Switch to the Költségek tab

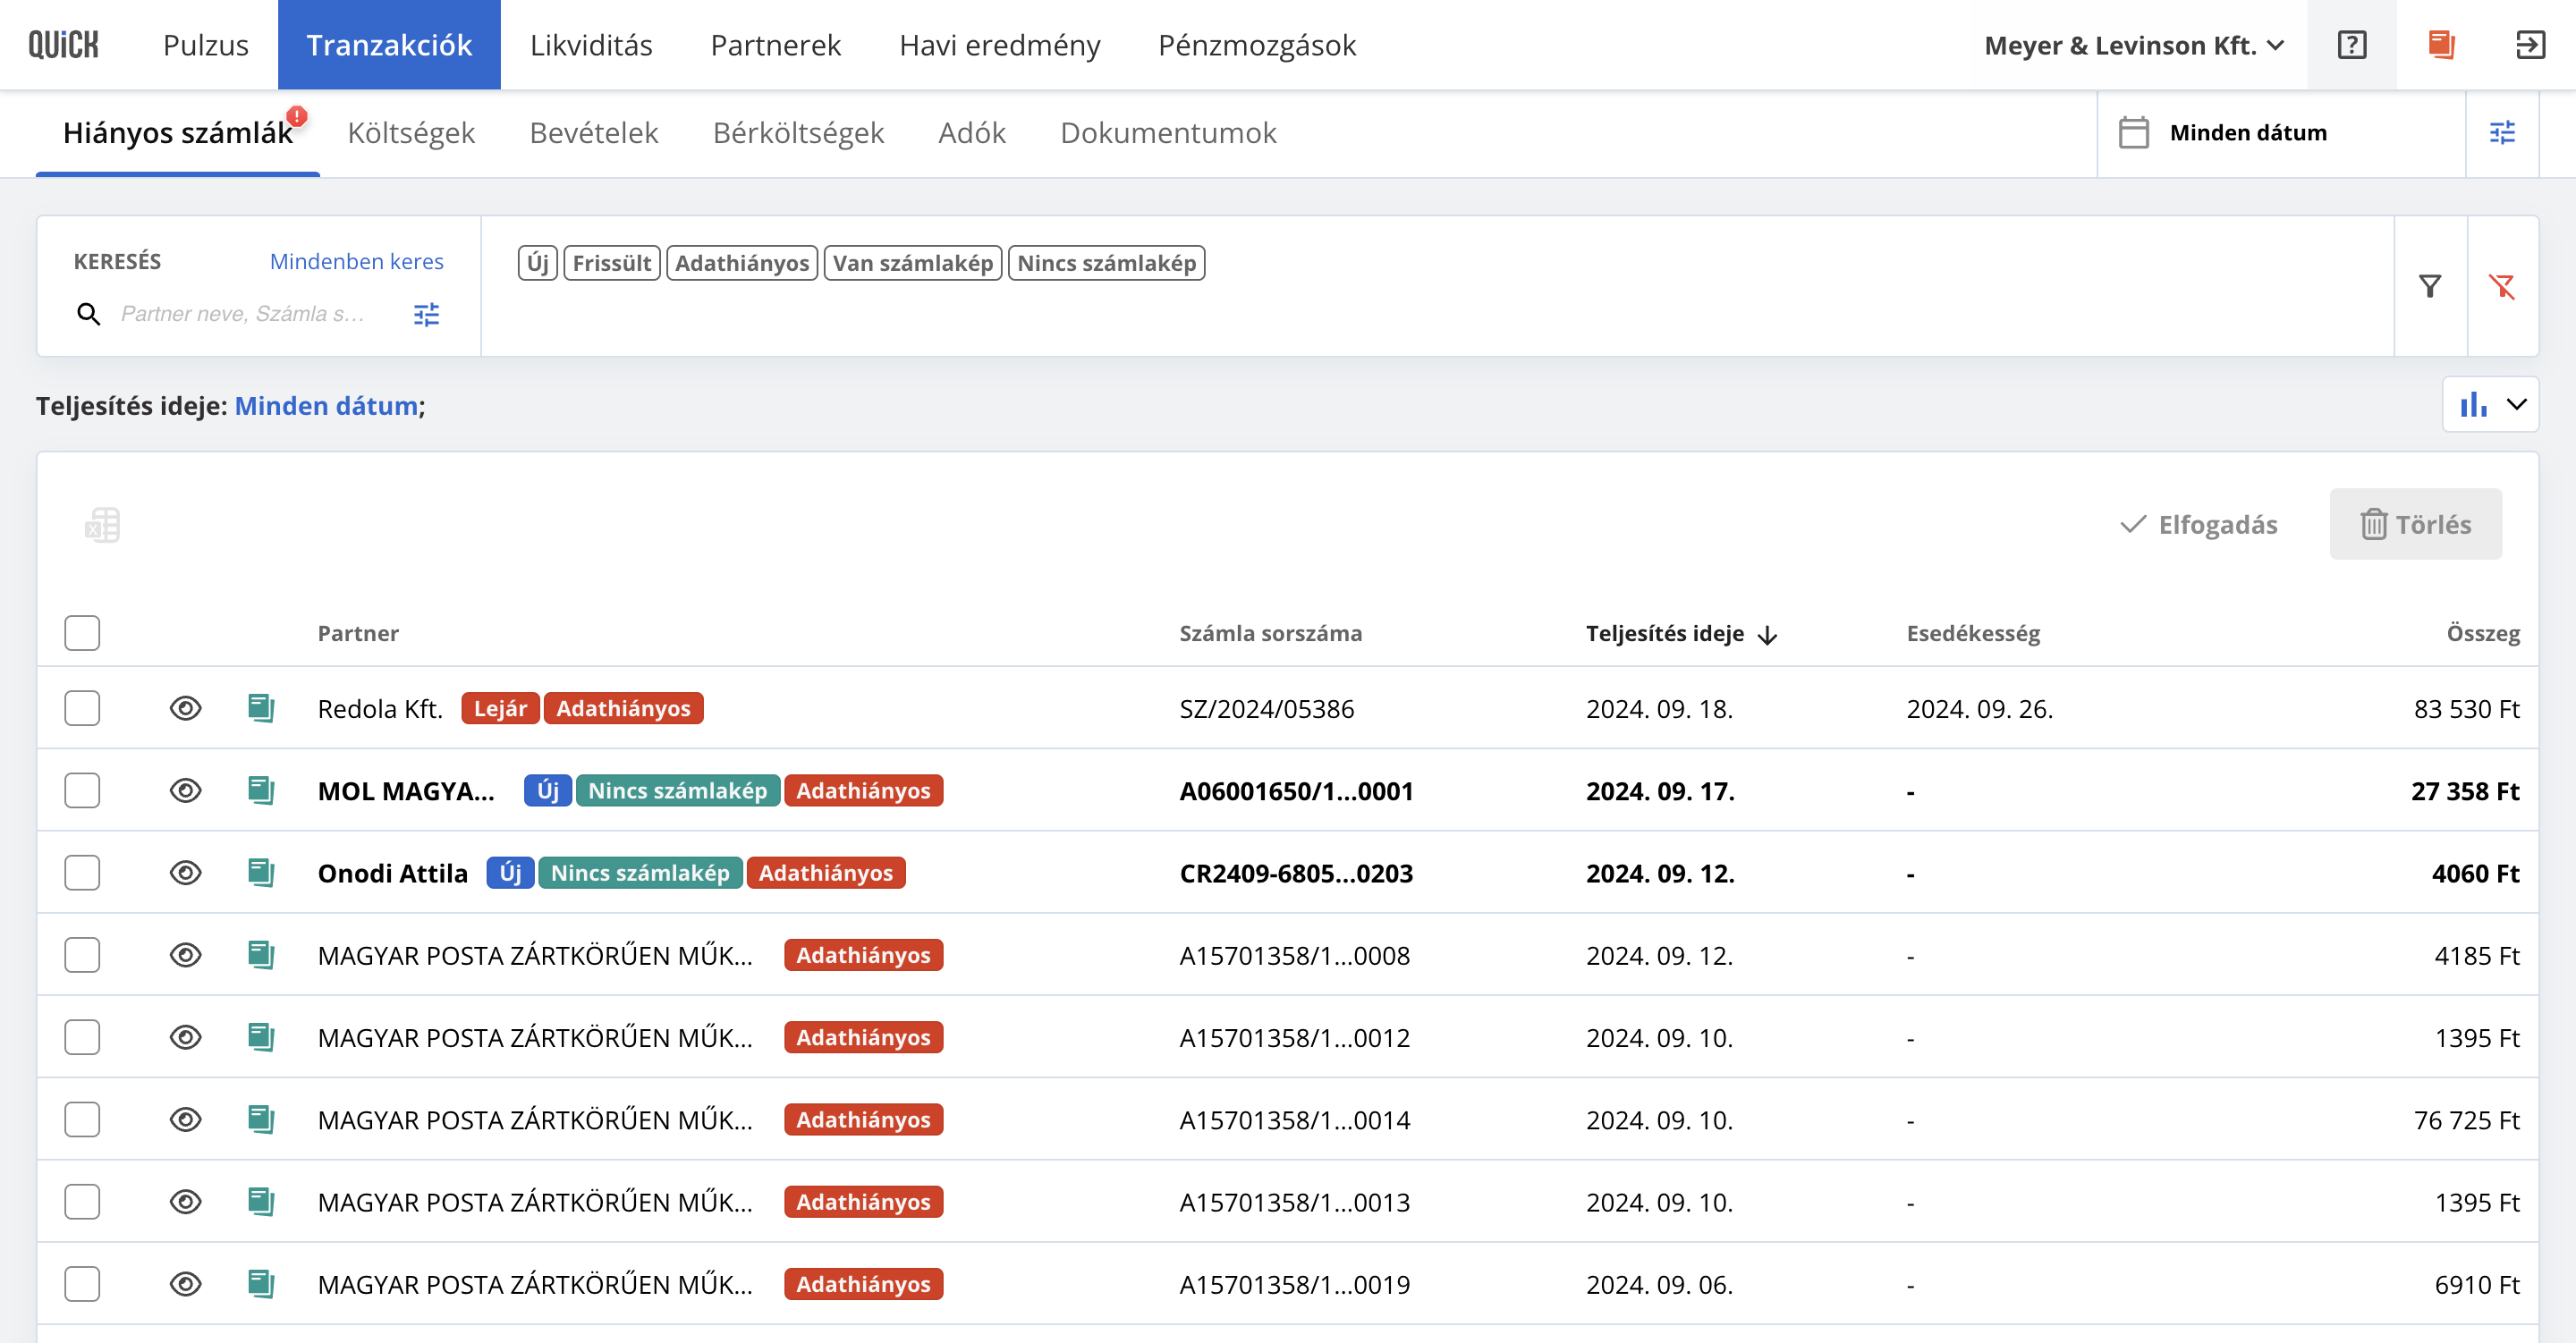[411, 132]
